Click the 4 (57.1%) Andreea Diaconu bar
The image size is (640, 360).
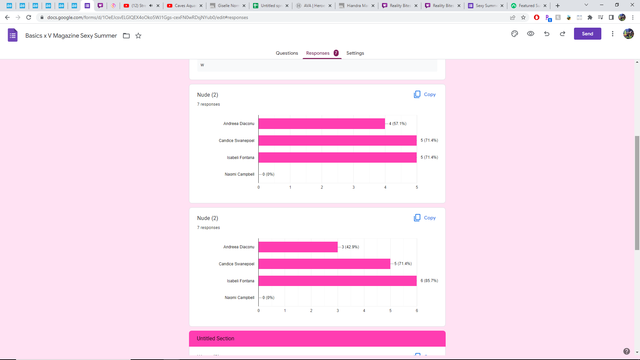[322, 124]
